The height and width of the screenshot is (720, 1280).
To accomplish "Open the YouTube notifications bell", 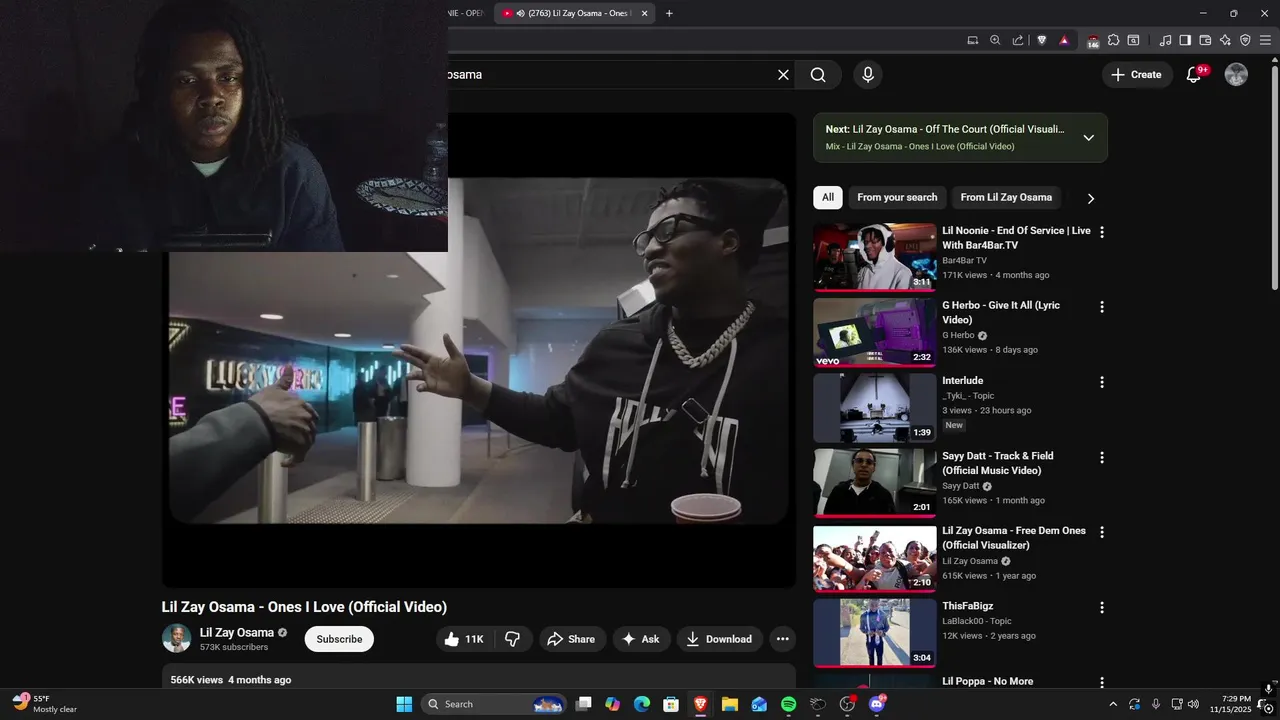I will pos(1193,75).
